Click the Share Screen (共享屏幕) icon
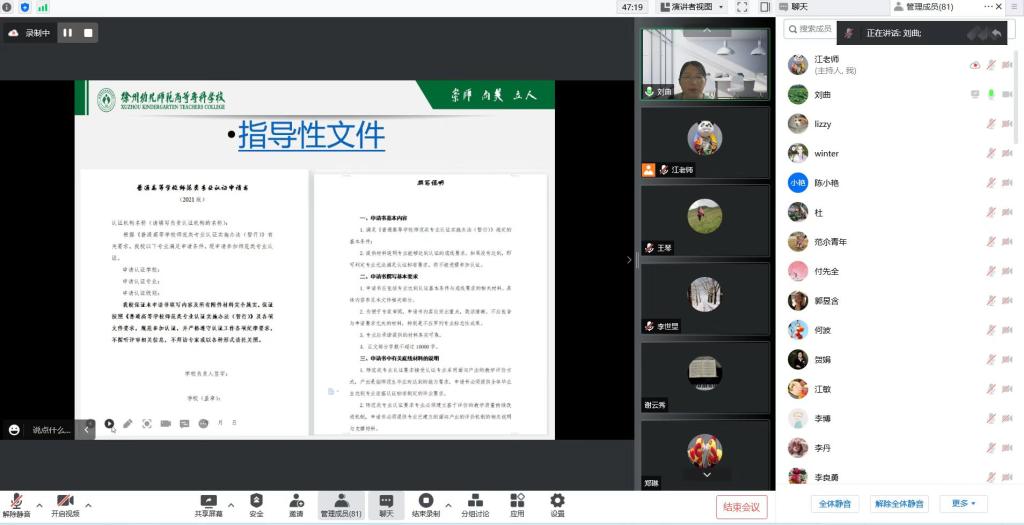This screenshot has height=525, width=1024. 208,500
